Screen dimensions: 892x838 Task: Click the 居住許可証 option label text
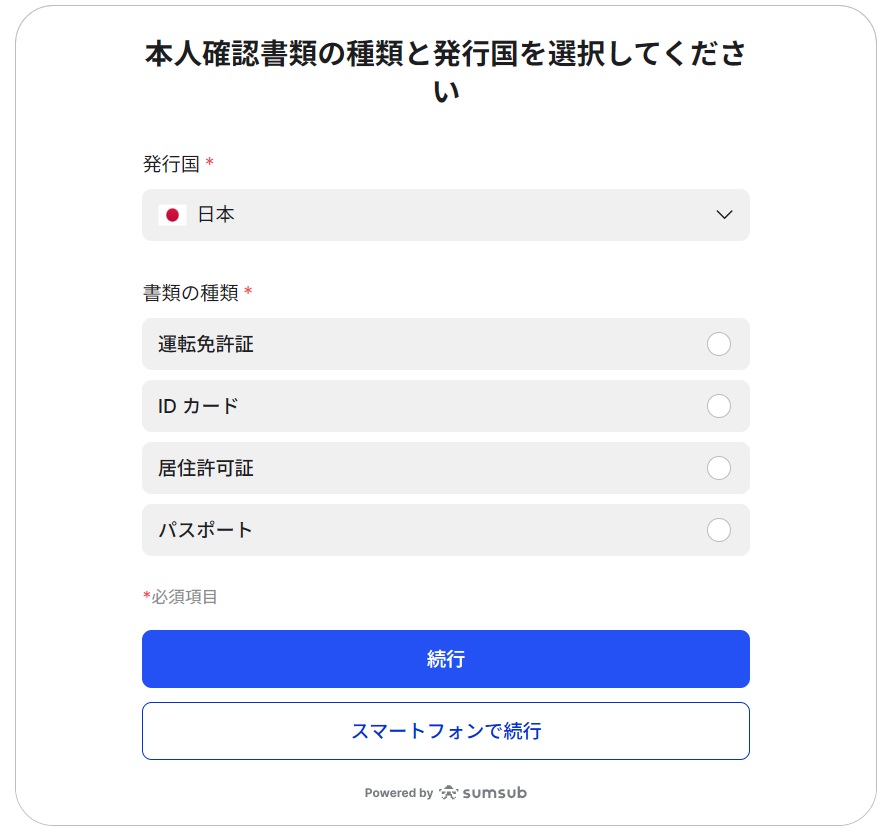[206, 469]
